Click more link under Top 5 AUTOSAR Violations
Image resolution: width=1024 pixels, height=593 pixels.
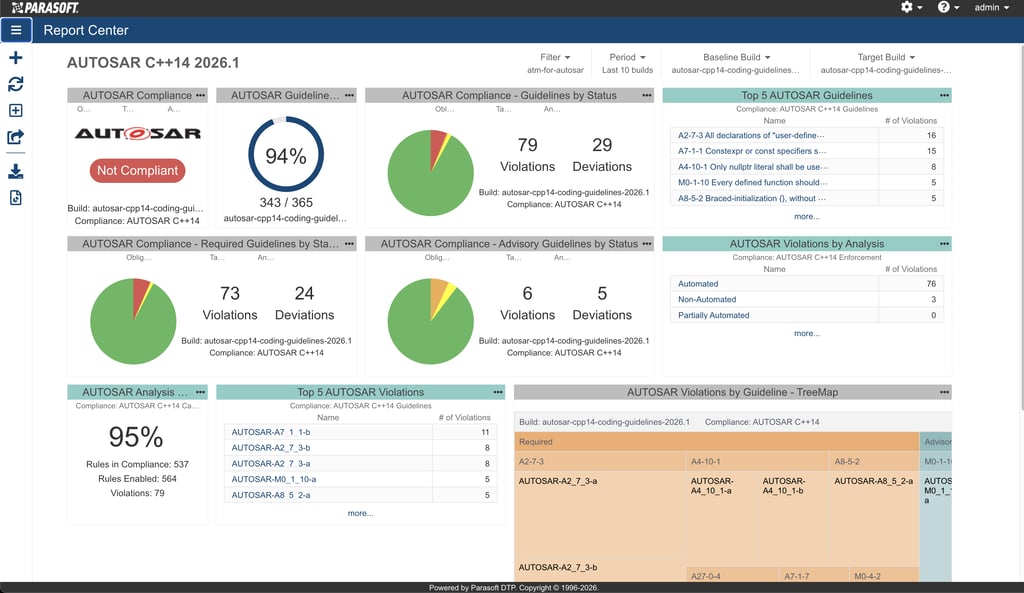coord(360,513)
